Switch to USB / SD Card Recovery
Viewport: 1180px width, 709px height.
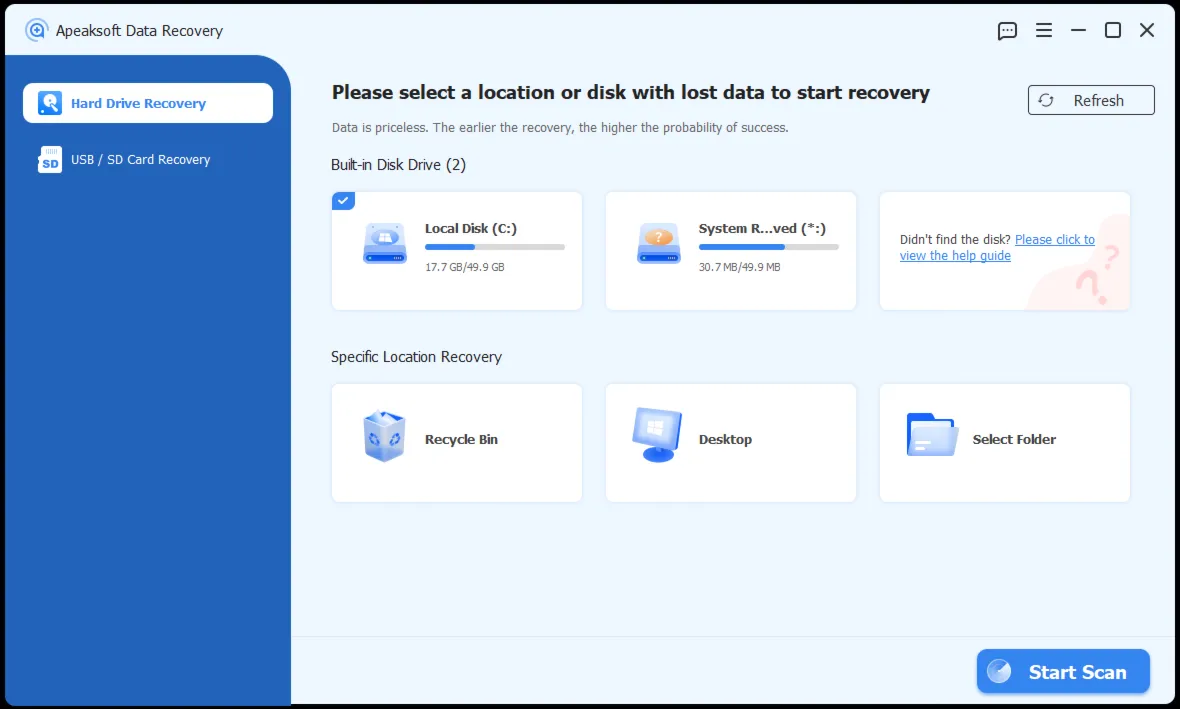click(140, 160)
